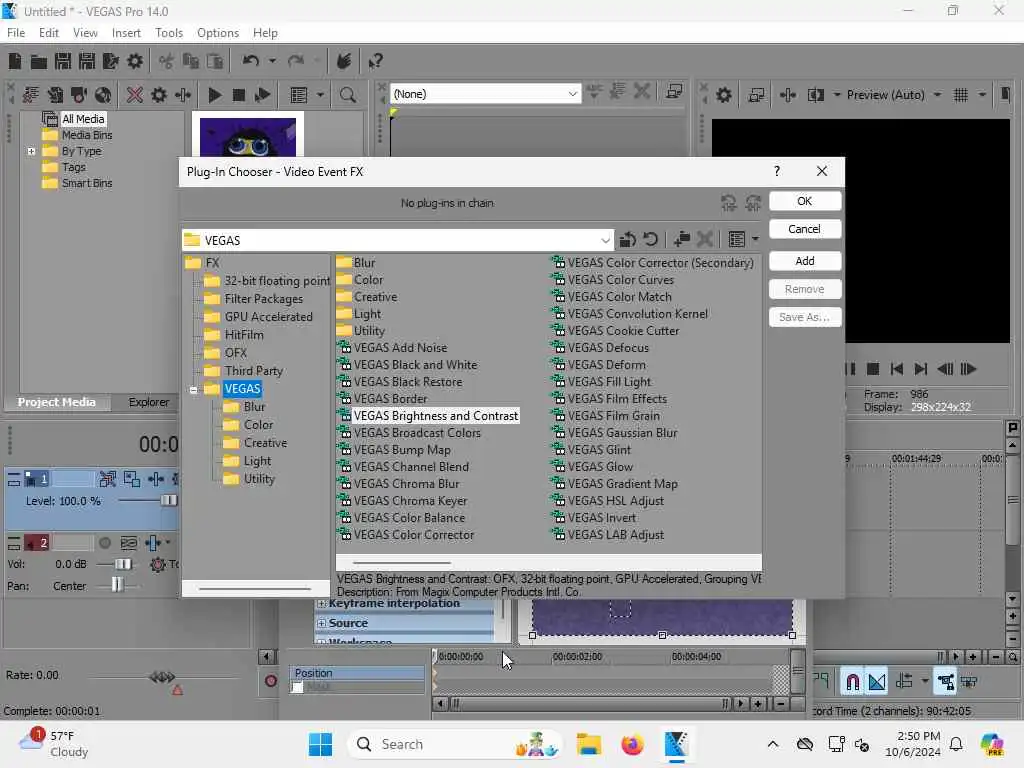Click the Preview properties gear icon

724,95
